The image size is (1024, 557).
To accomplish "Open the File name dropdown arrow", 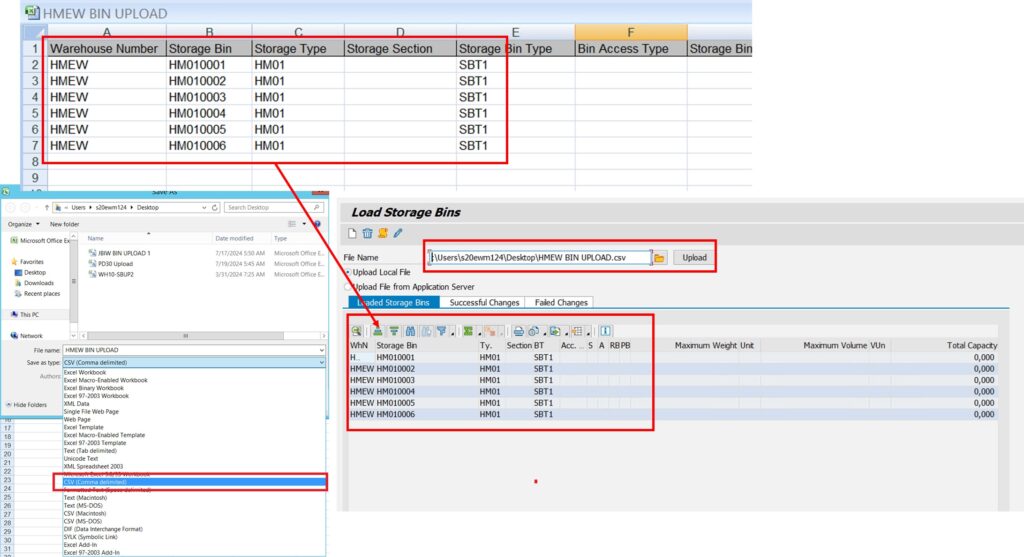I will (320, 350).
